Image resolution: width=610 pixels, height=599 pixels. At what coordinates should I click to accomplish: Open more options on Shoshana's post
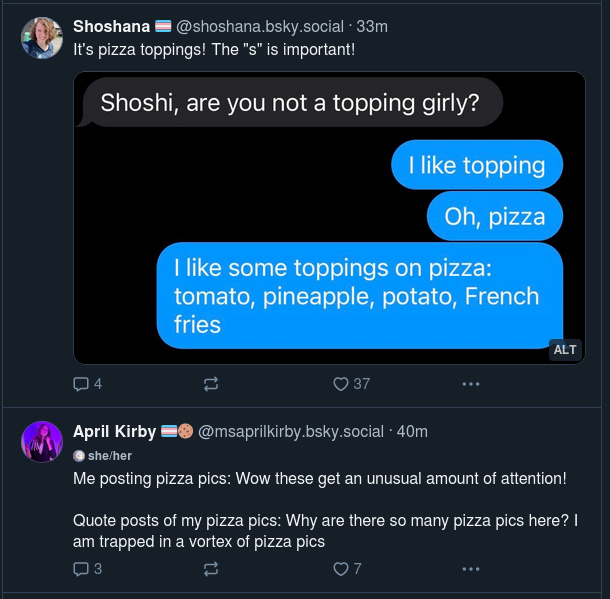[x=470, y=383]
